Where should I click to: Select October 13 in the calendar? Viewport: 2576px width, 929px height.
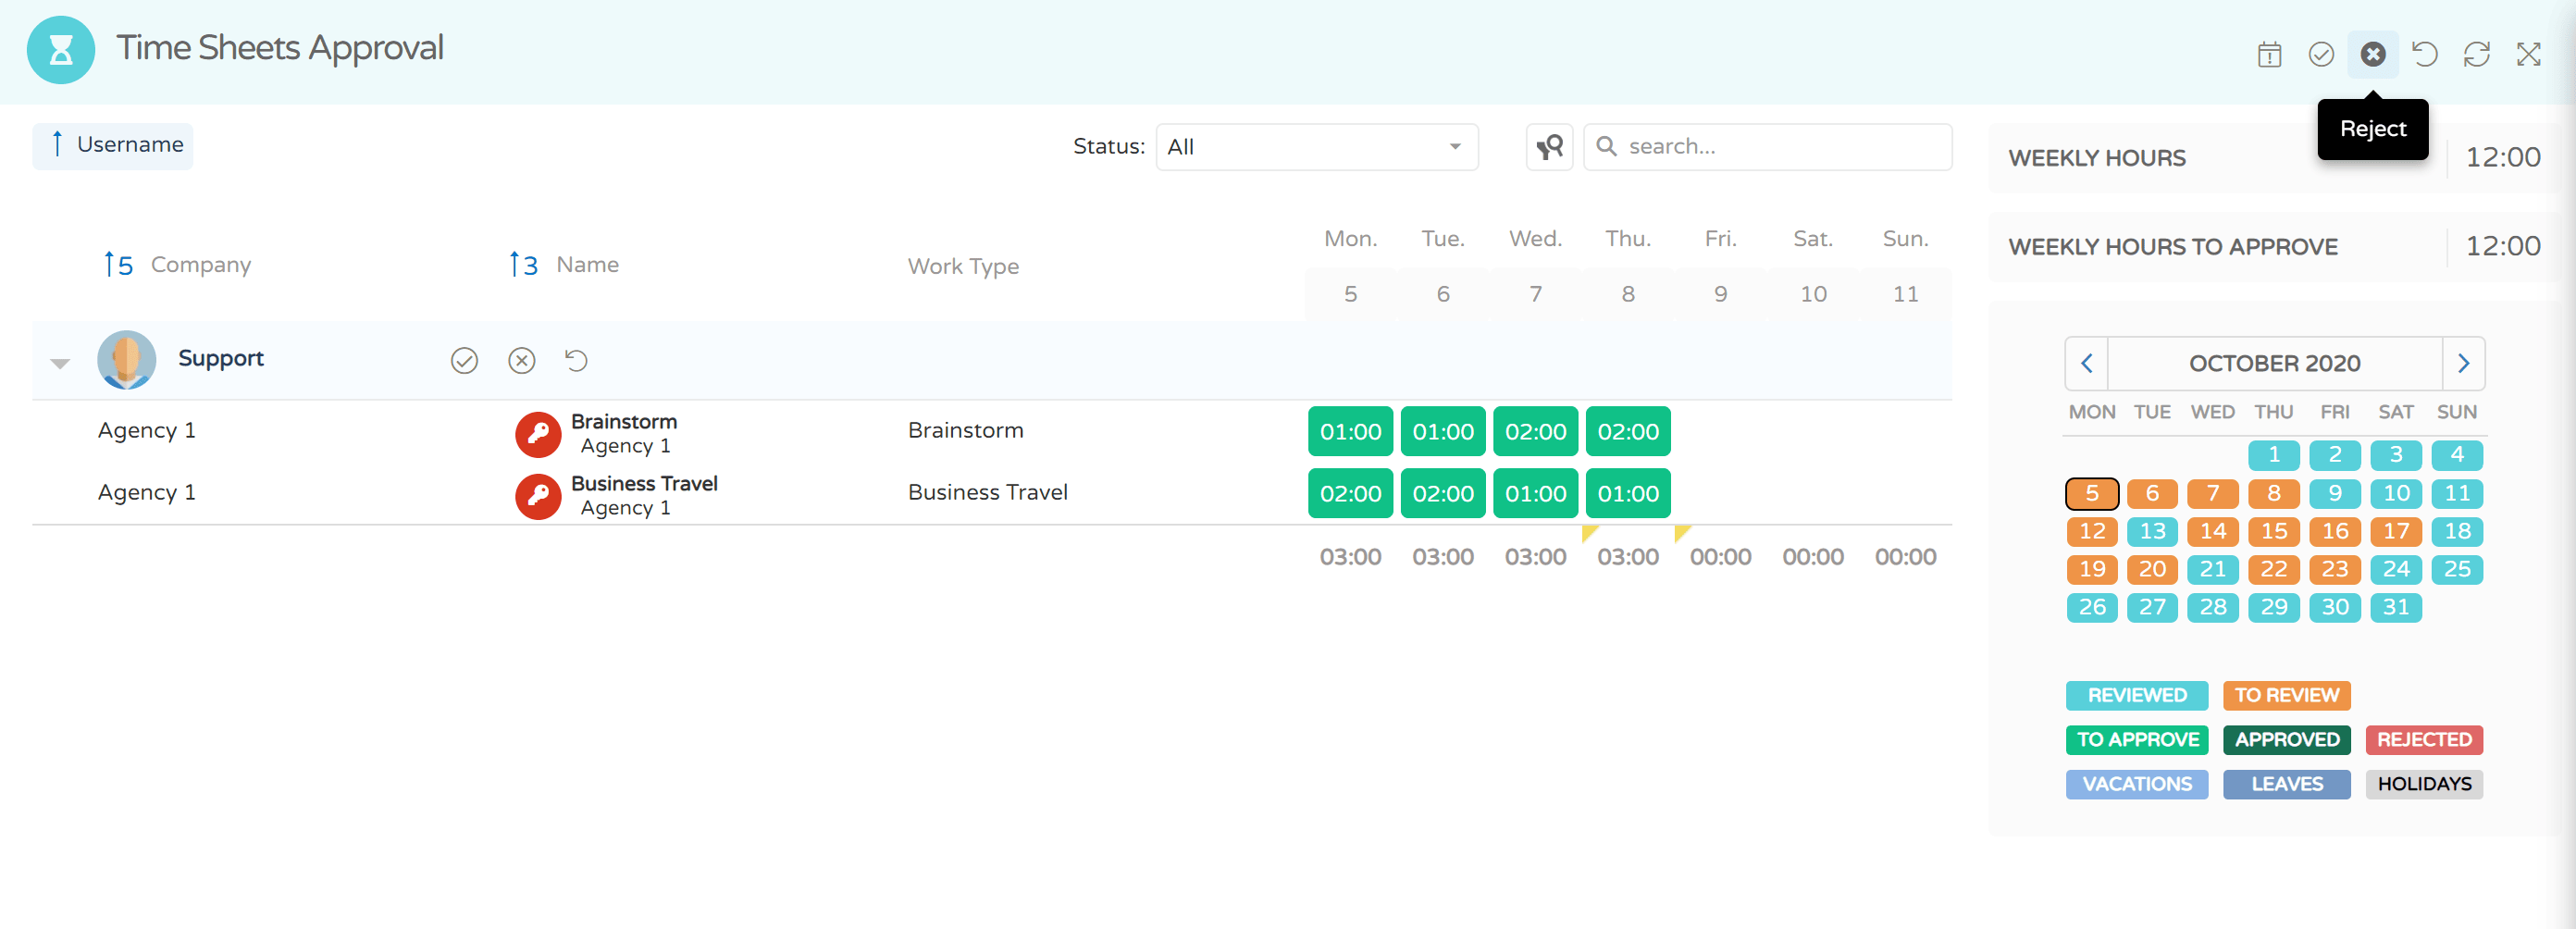[x=2152, y=531]
